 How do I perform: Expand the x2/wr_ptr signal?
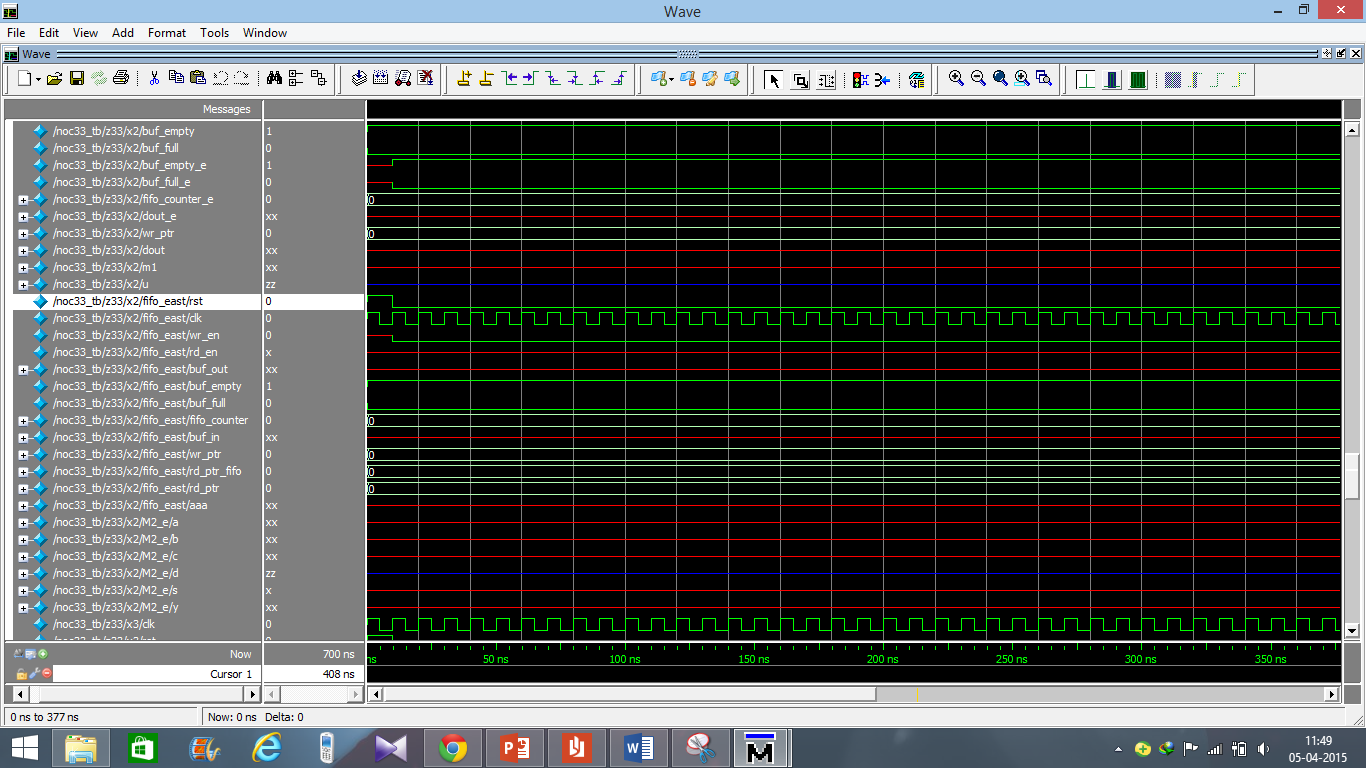pos(23,233)
